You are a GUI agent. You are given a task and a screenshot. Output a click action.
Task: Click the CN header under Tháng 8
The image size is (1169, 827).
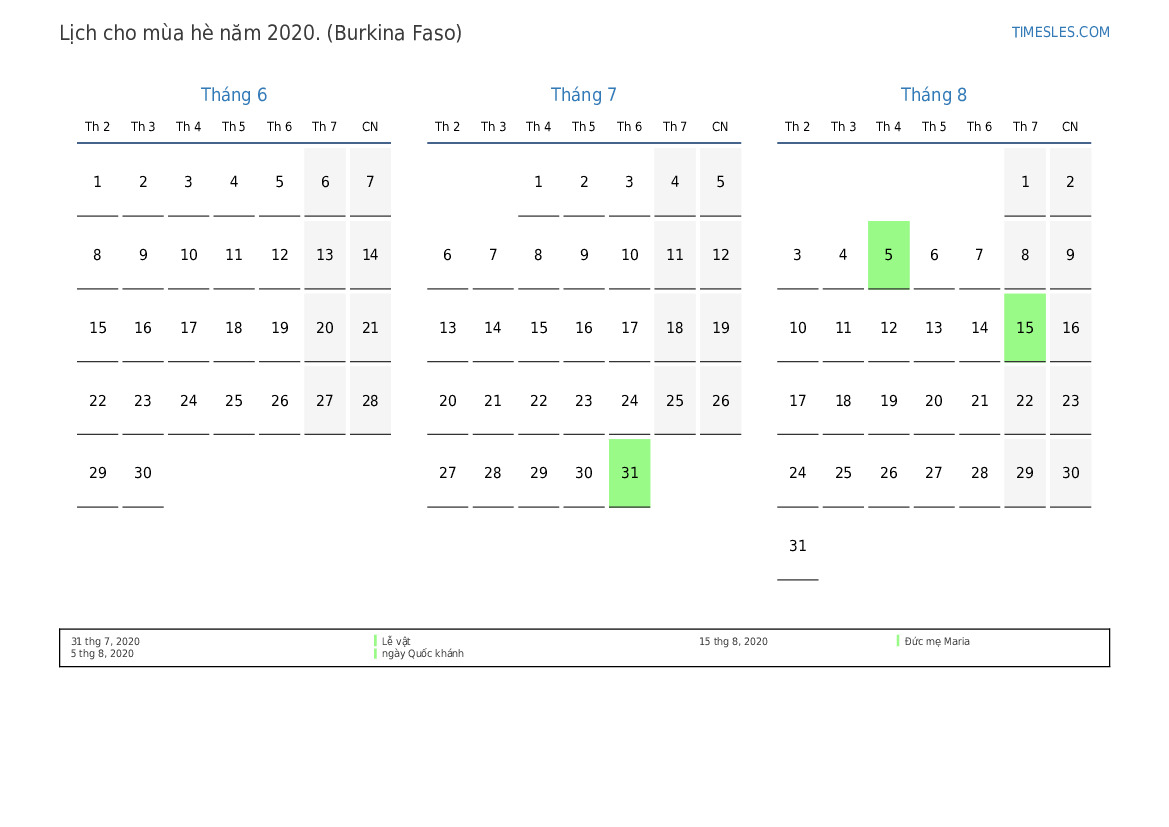click(1070, 127)
